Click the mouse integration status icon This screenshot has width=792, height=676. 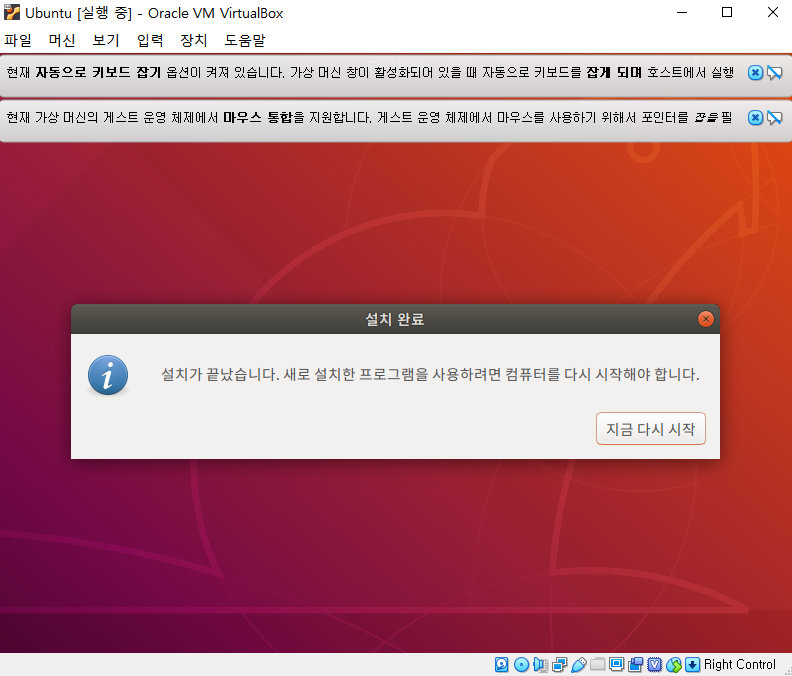click(674, 664)
